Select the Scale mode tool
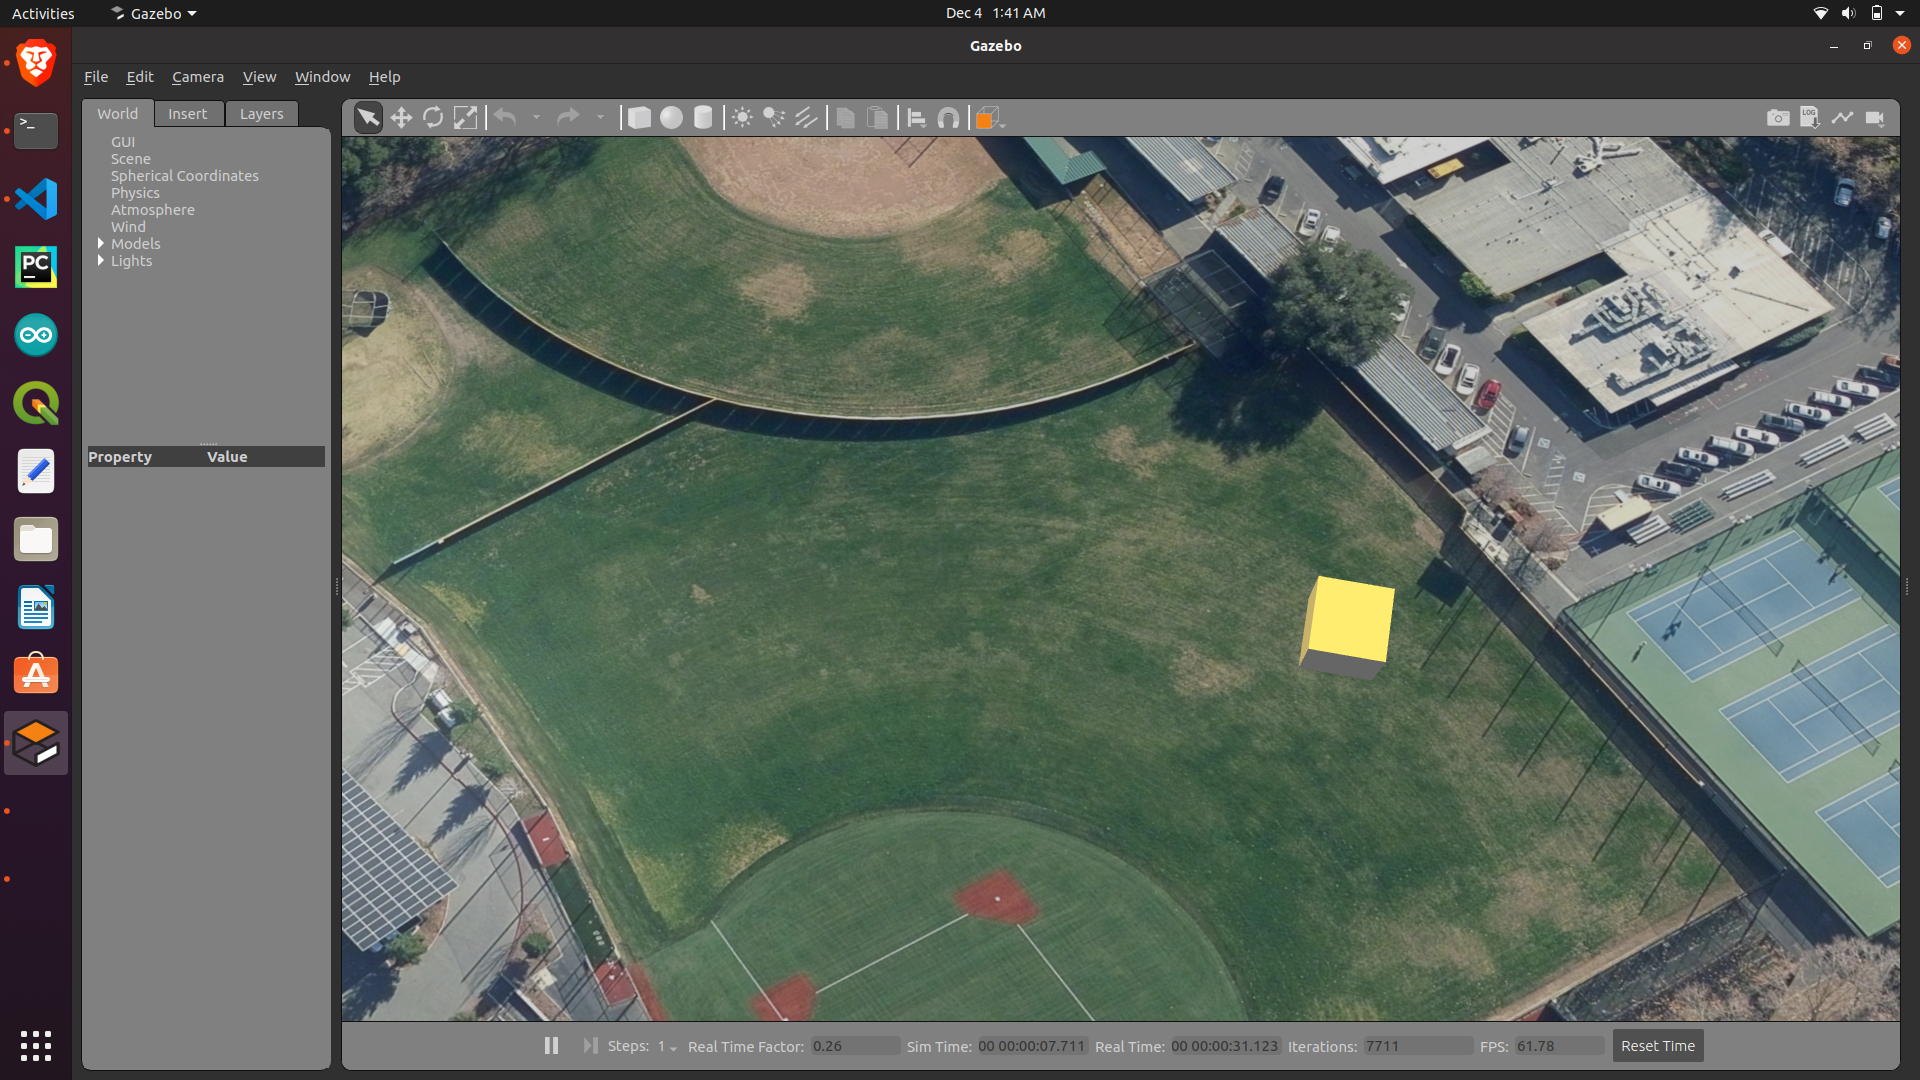 465,118
